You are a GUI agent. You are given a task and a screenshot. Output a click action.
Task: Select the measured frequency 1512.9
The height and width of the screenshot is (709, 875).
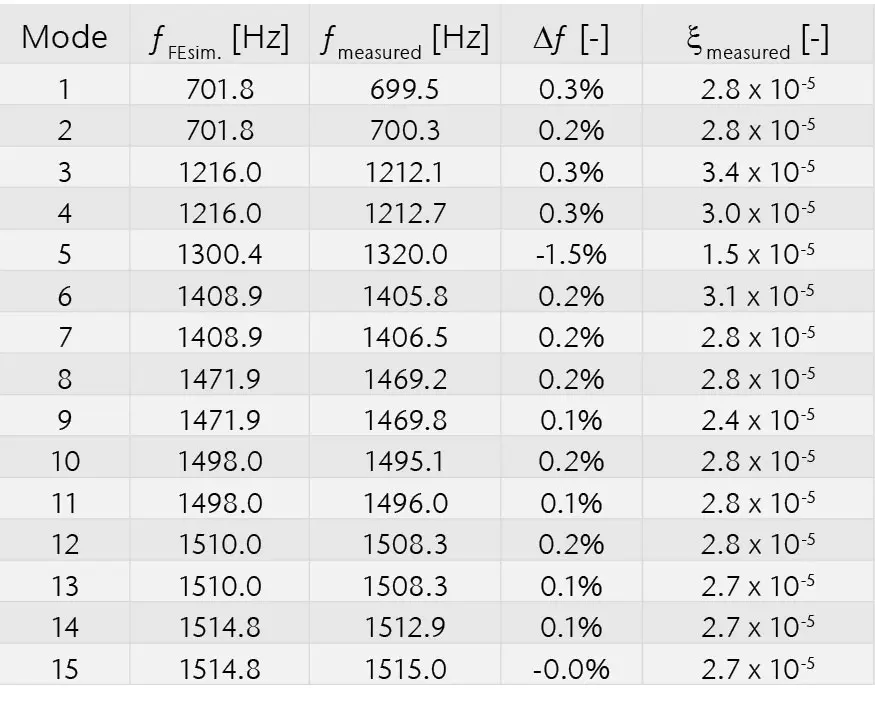(x=404, y=627)
